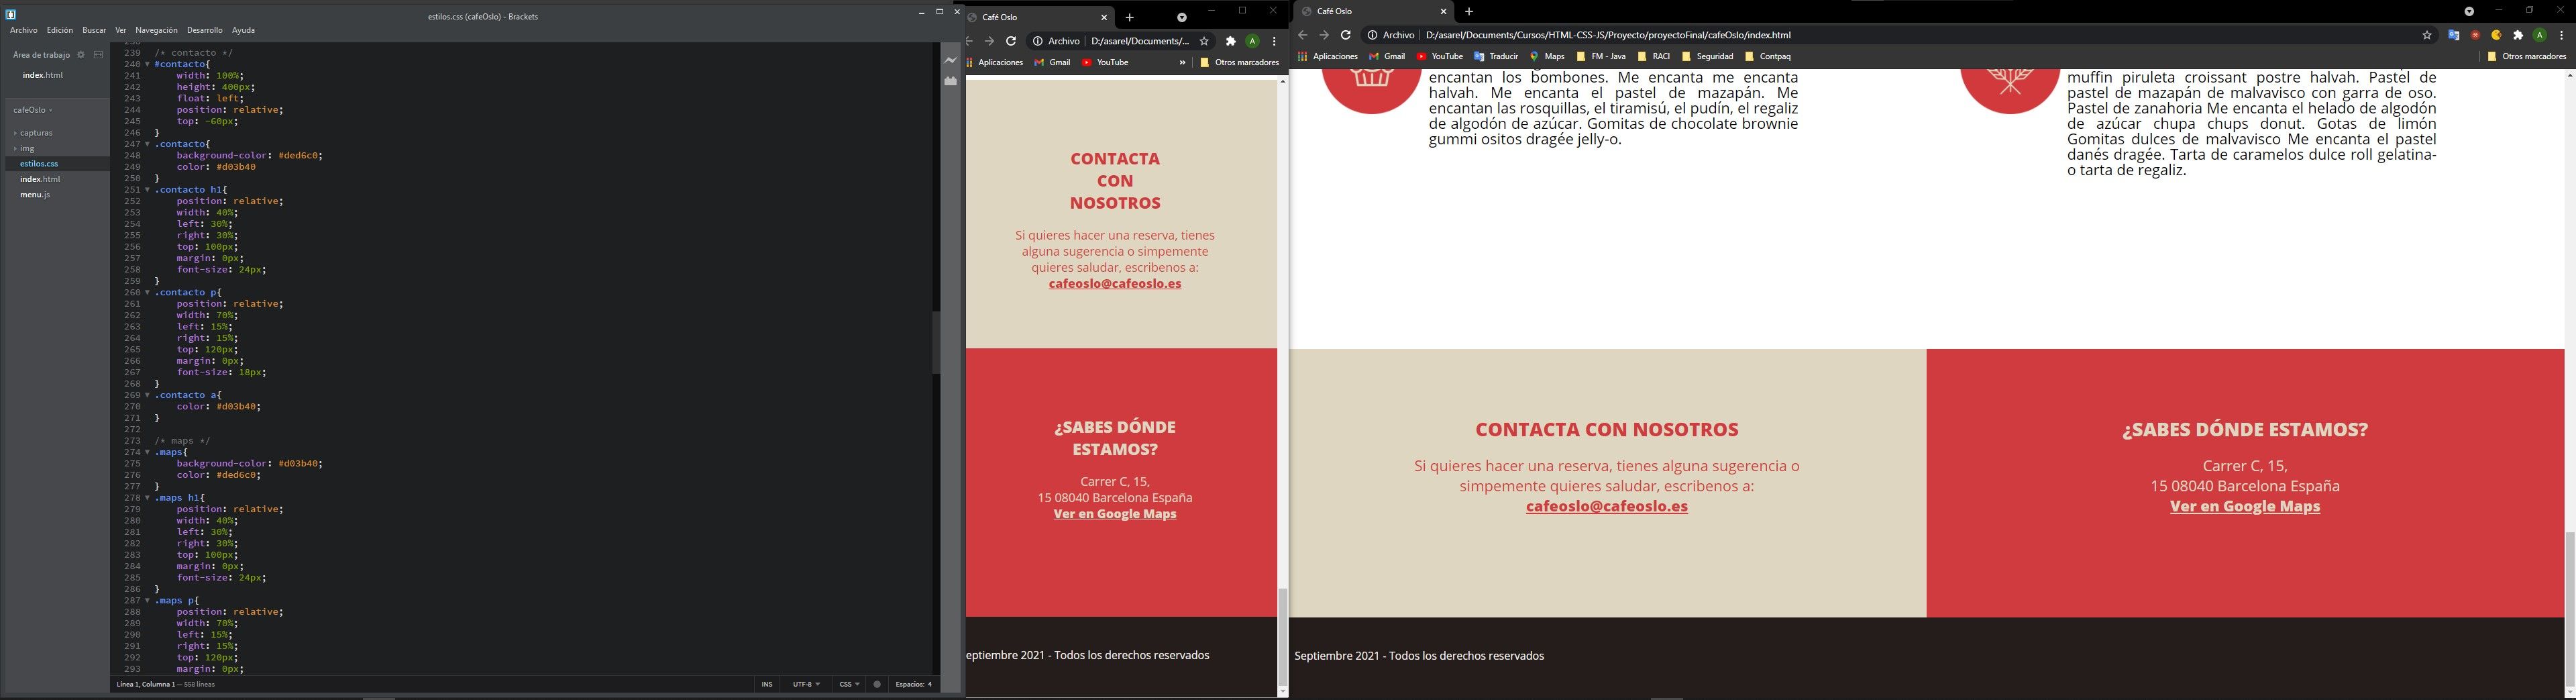
Task: Collapse the .contacto rule at line 247
Action: [148, 144]
